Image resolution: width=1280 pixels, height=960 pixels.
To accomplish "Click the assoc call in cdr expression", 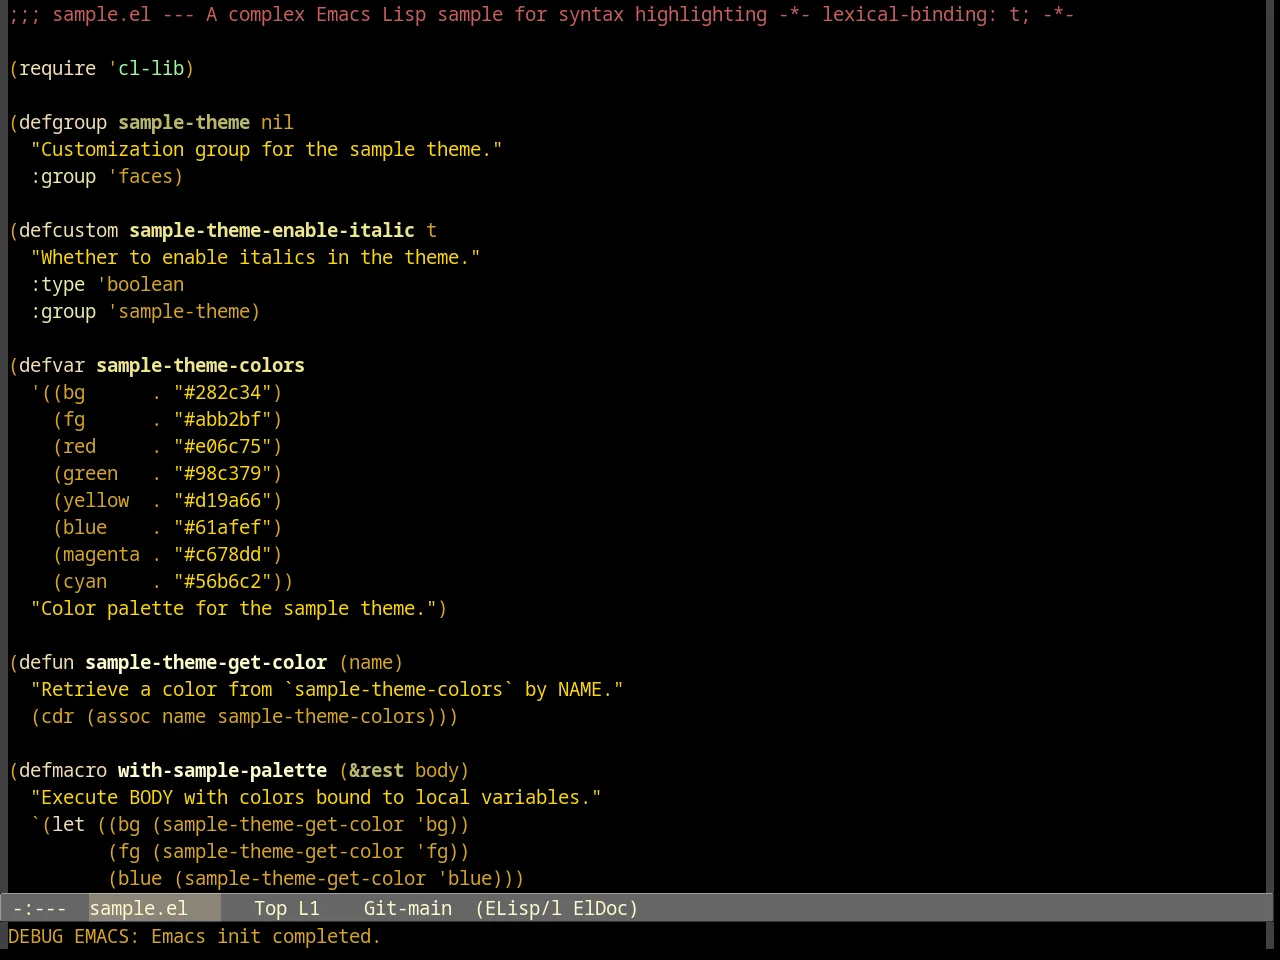I will pyautogui.click(x=123, y=716).
